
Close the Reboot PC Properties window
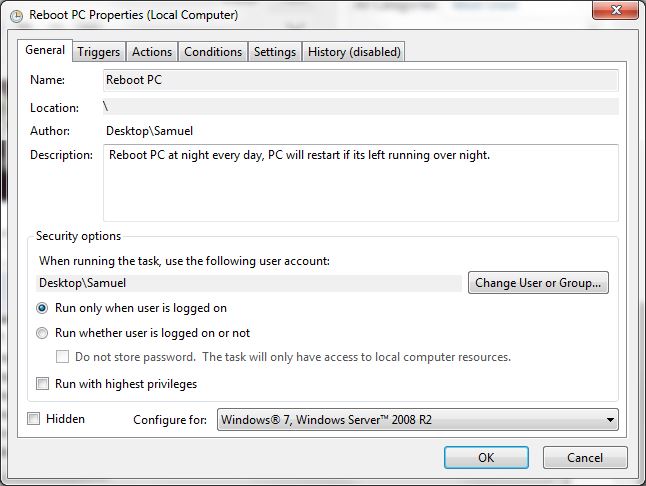(615, 10)
